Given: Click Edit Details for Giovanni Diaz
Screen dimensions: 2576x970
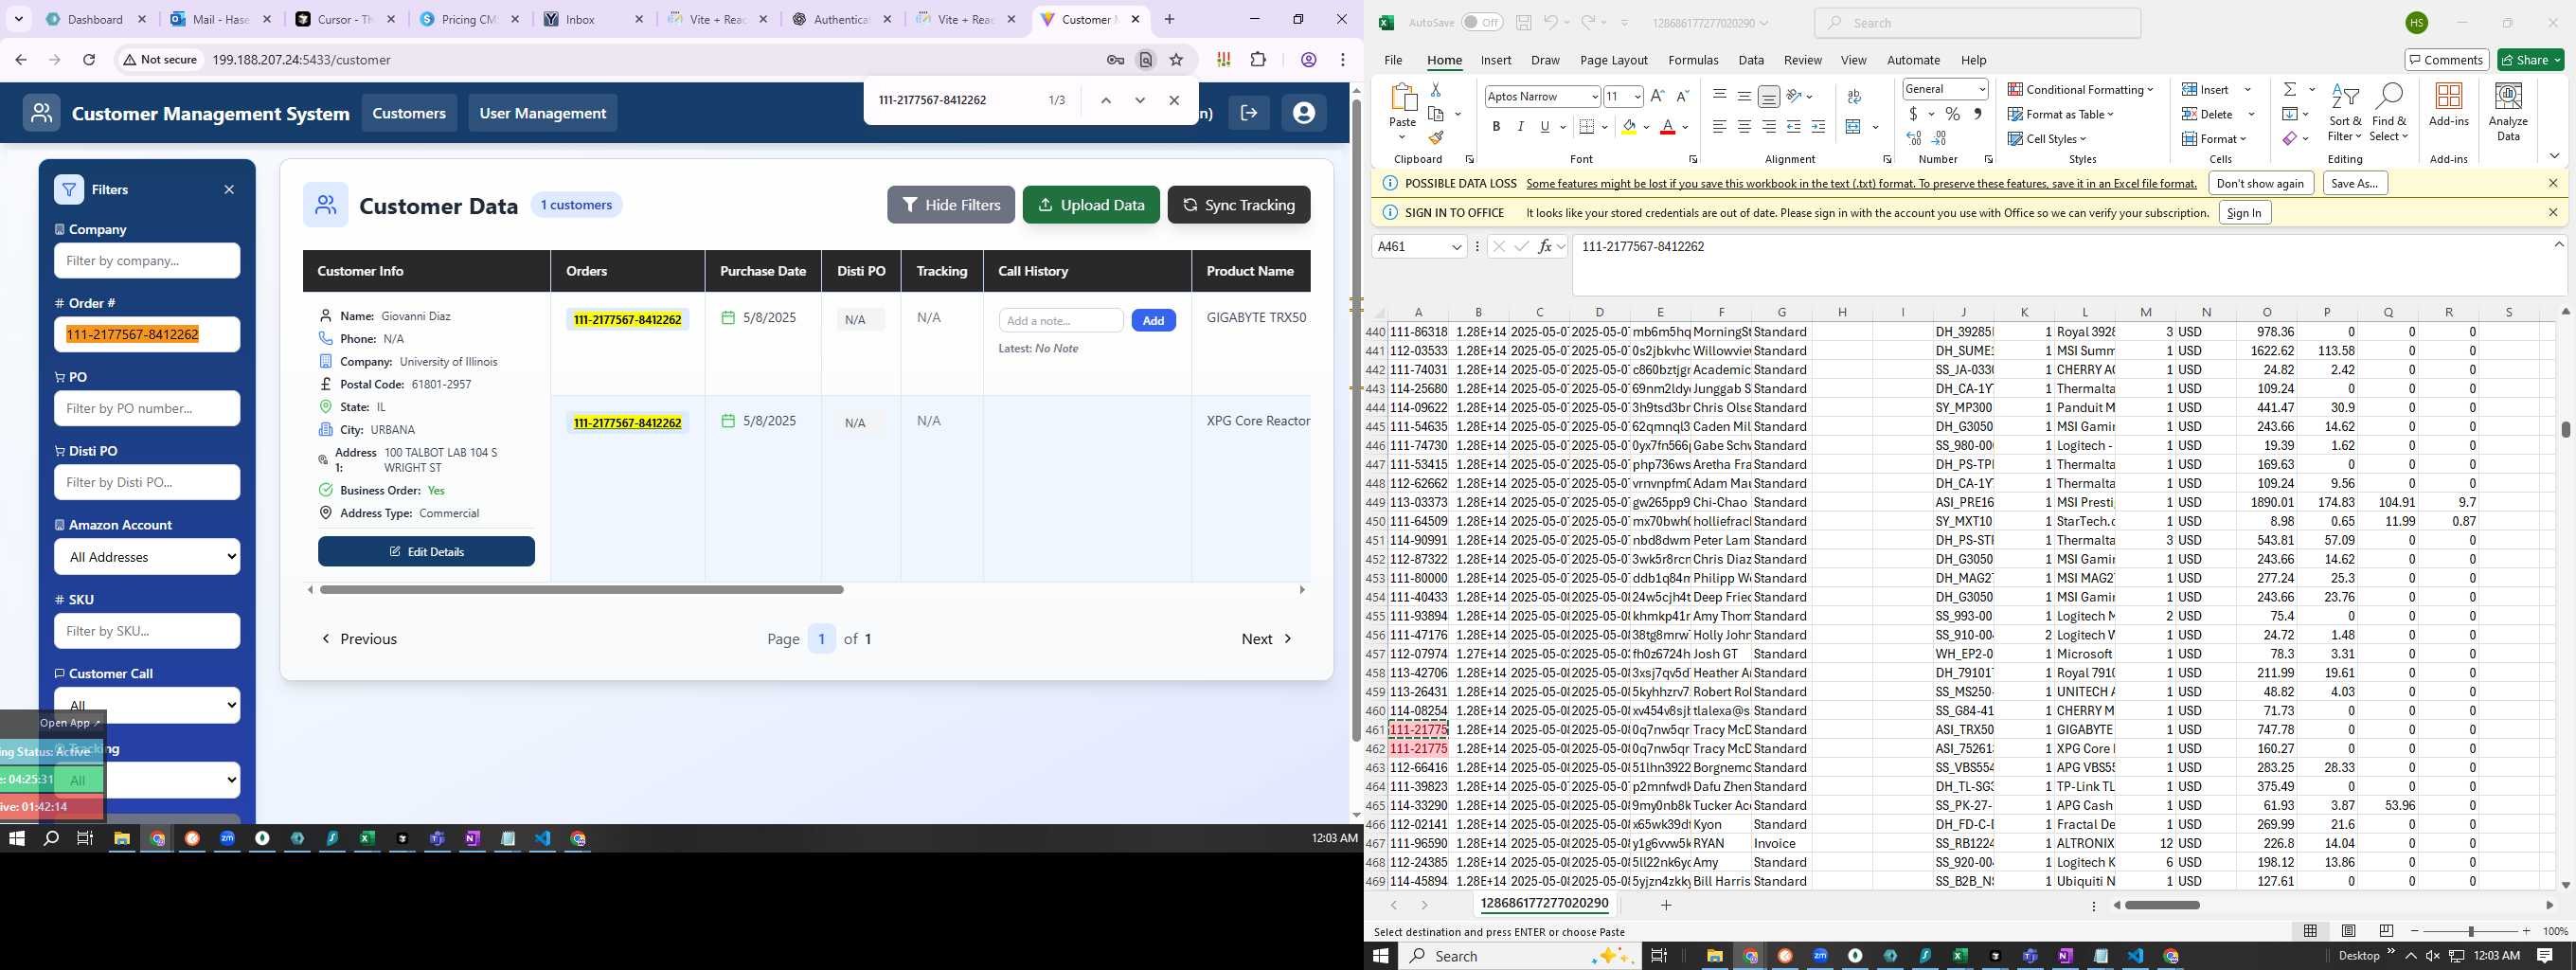Looking at the screenshot, I should point(426,551).
